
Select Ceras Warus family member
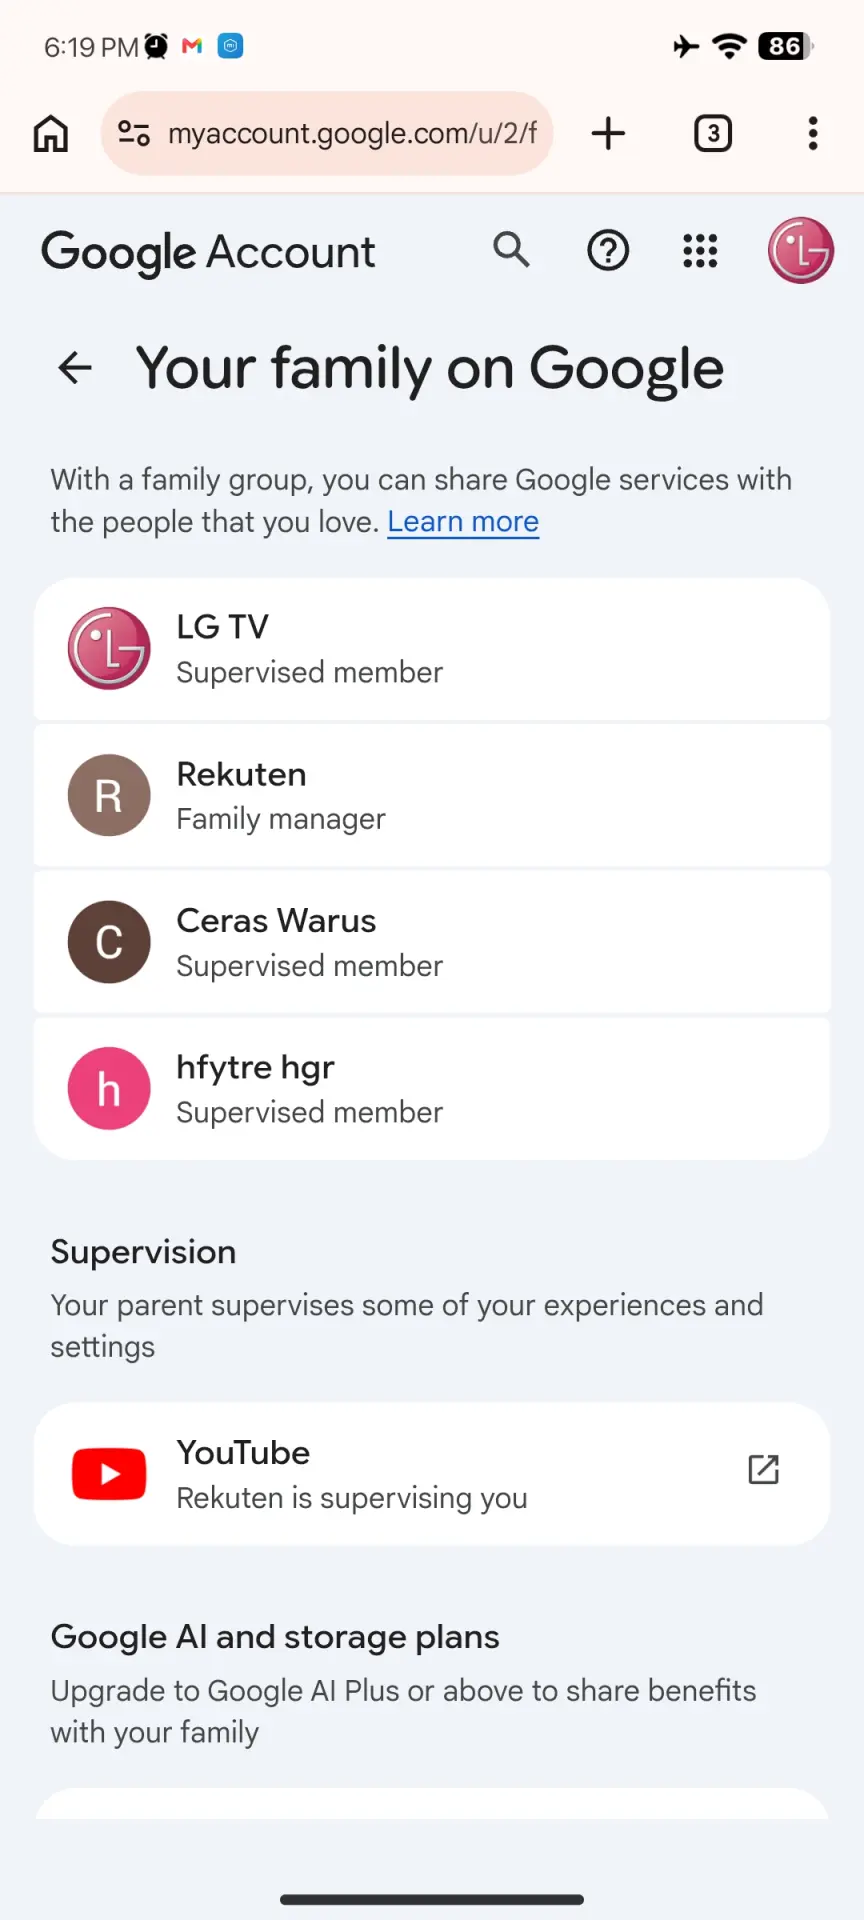pyautogui.click(x=432, y=942)
